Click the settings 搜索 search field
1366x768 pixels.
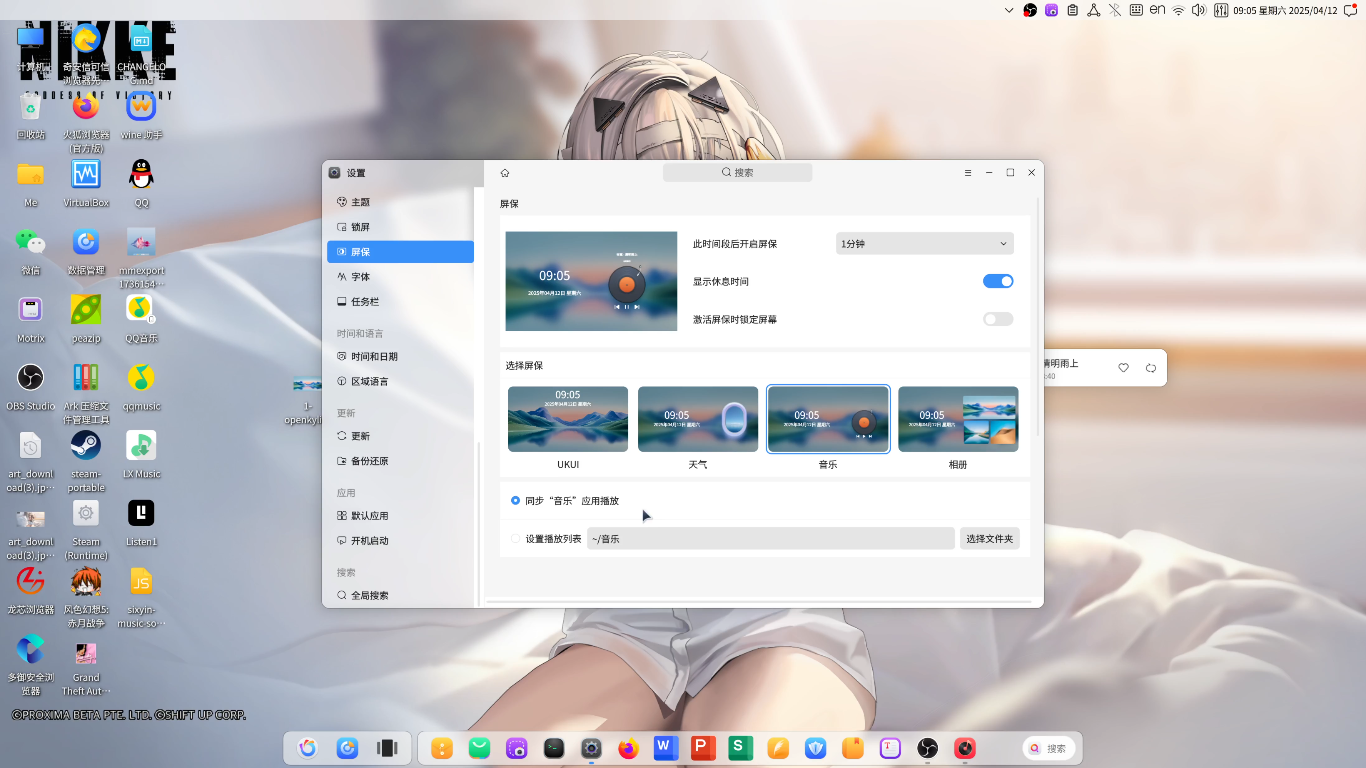tap(738, 173)
